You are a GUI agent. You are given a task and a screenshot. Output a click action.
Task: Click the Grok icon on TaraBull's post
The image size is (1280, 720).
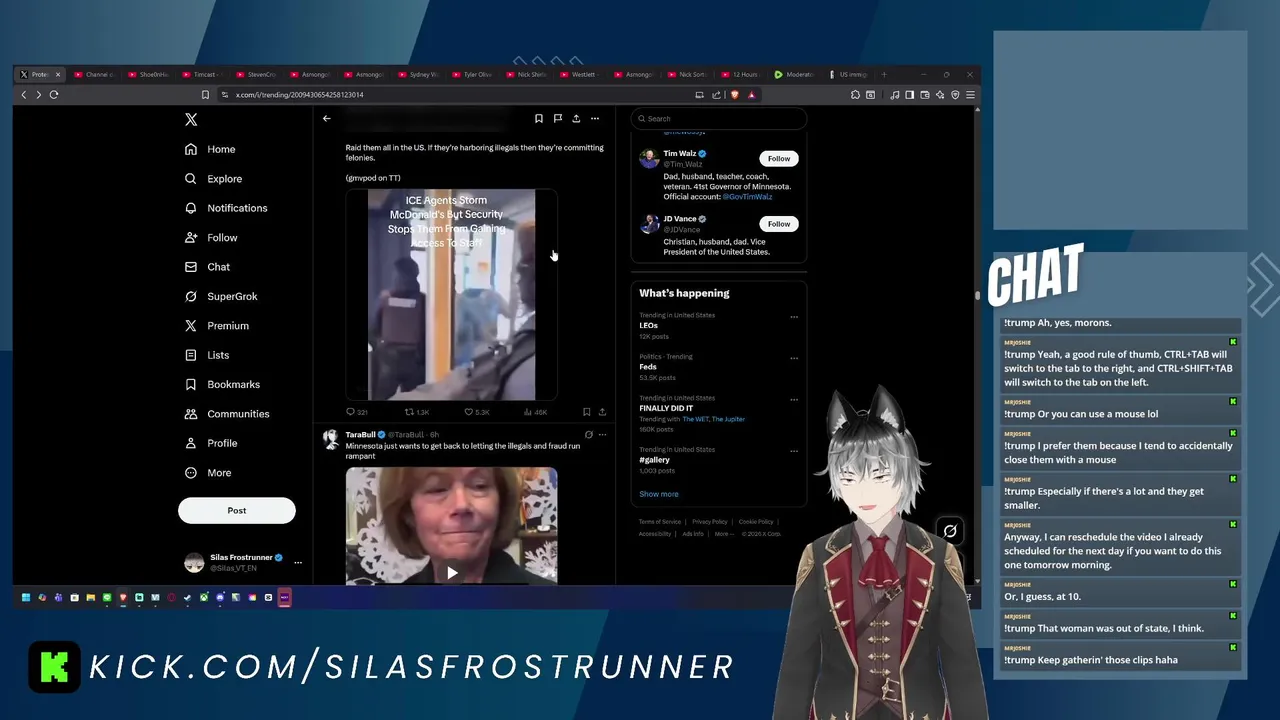(588, 435)
